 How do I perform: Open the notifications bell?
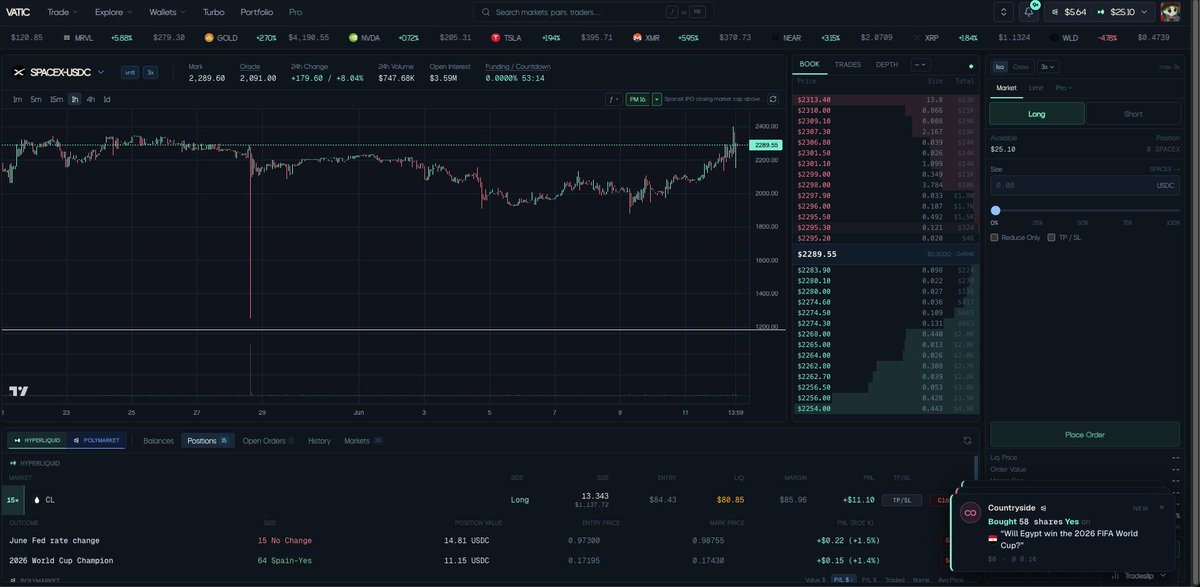click(1029, 12)
